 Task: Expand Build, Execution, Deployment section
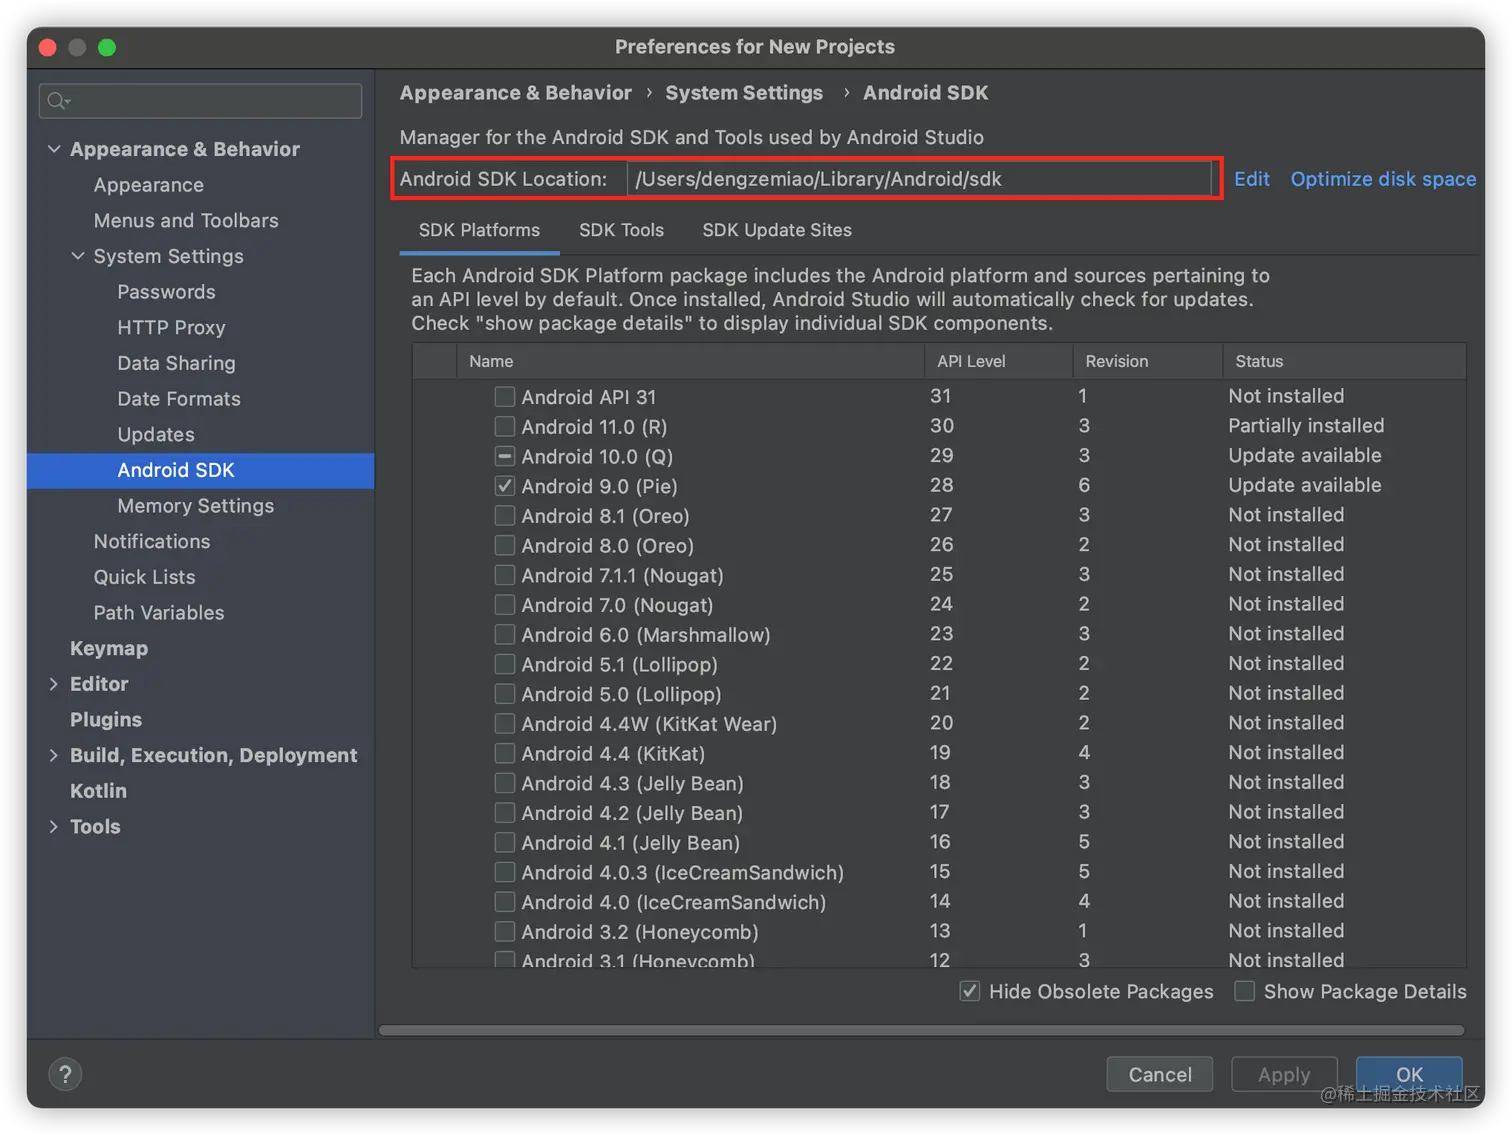point(54,755)
